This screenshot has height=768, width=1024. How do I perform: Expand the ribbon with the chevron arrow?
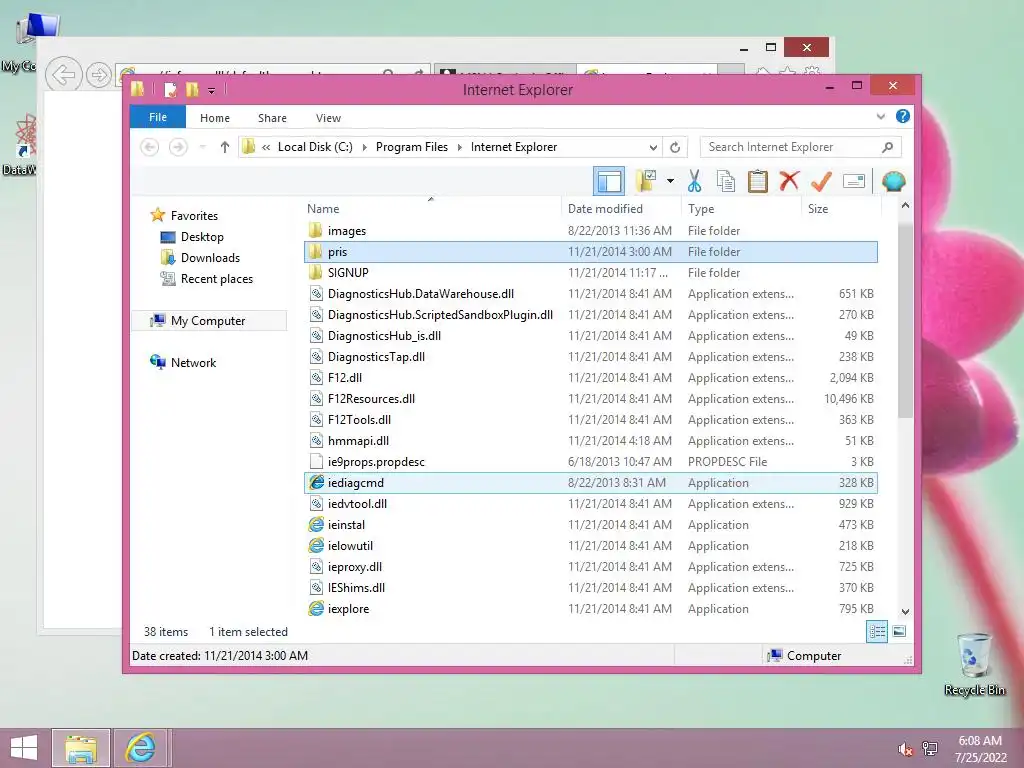880,117
